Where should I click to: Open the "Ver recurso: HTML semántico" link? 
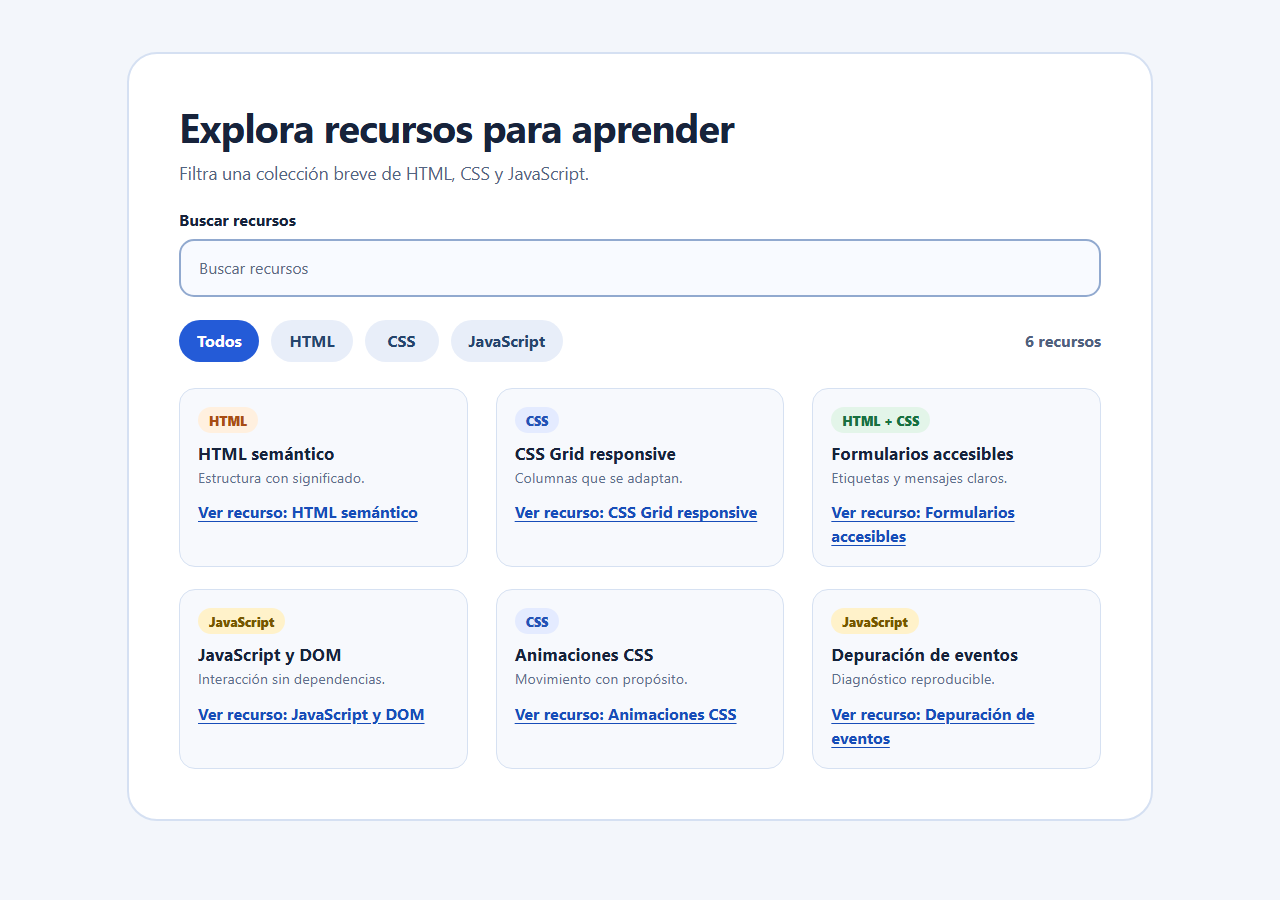click(x=308, y=513)
